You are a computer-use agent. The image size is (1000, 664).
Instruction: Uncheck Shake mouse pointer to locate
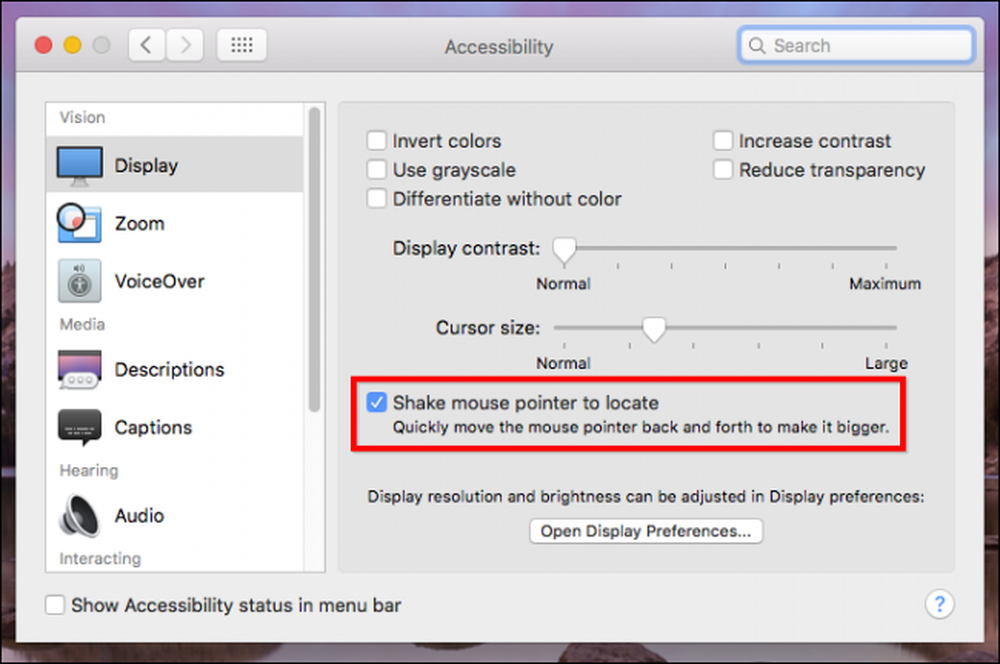click(x=376, y=402)
